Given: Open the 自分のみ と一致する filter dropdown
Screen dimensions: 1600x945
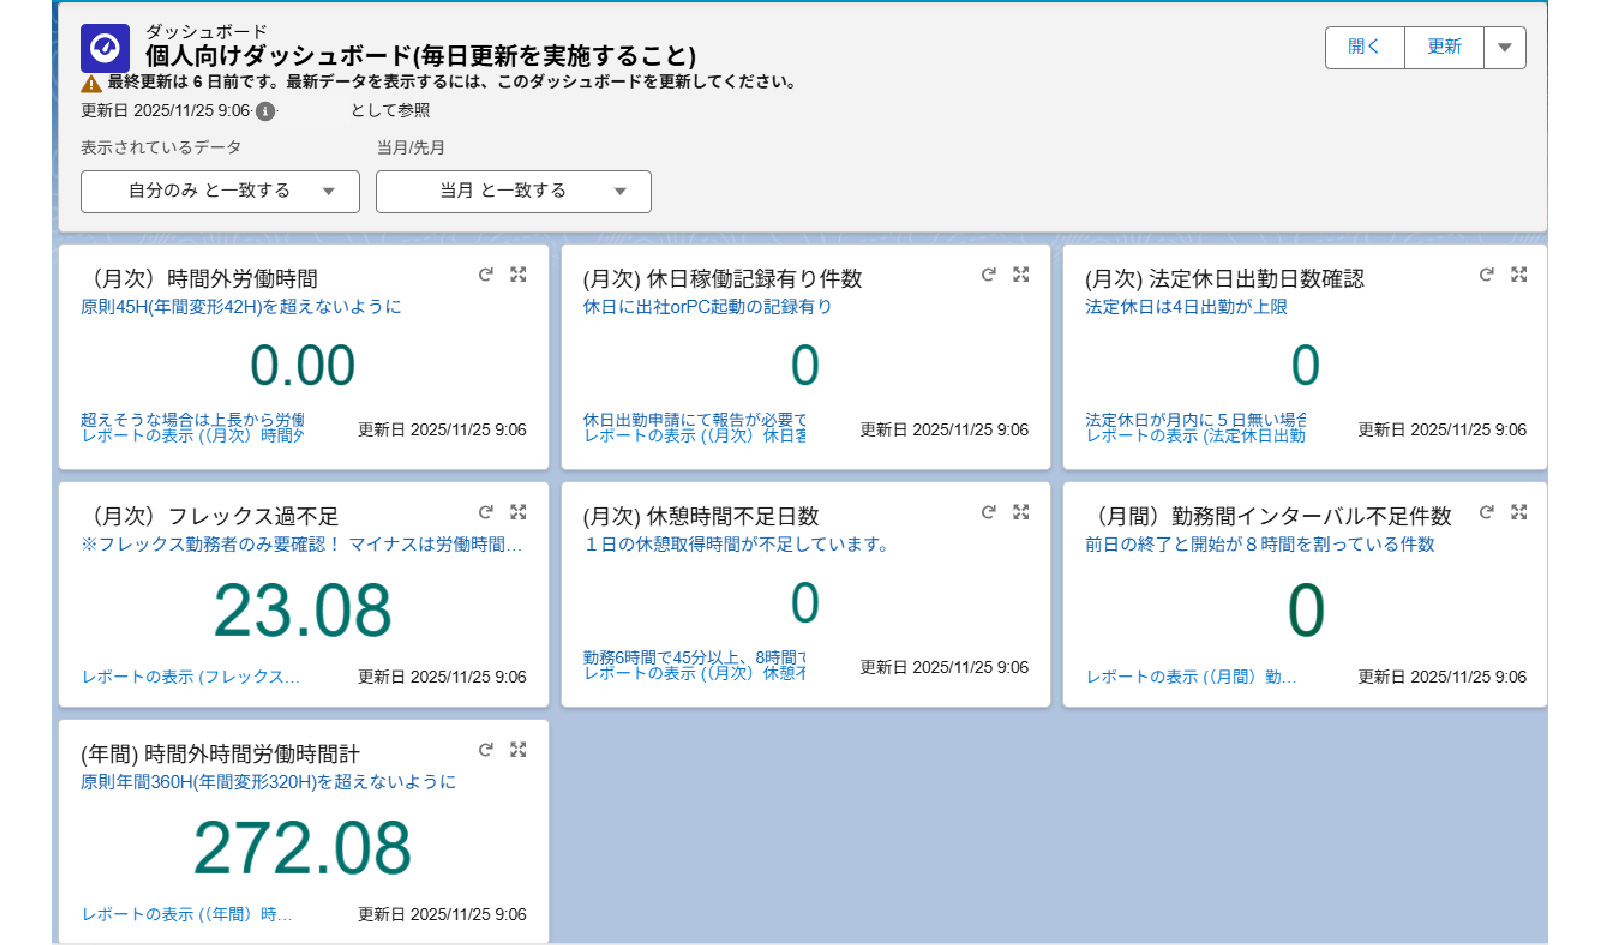Looking at the screenshot, I should (x=220, y=191).
